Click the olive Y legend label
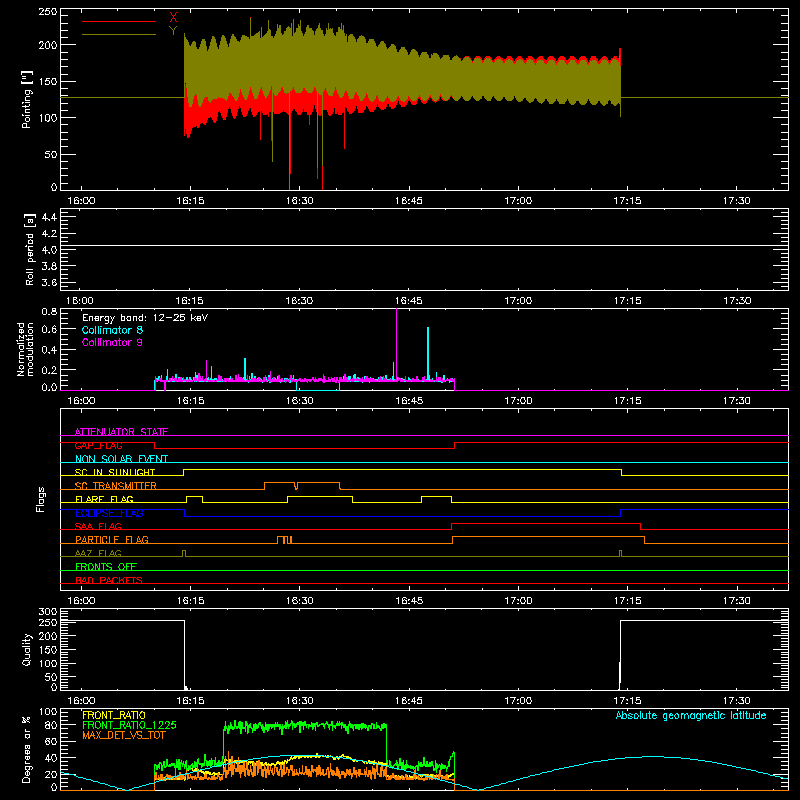Screen dimensions: 800x800 [x=173, y=31]
